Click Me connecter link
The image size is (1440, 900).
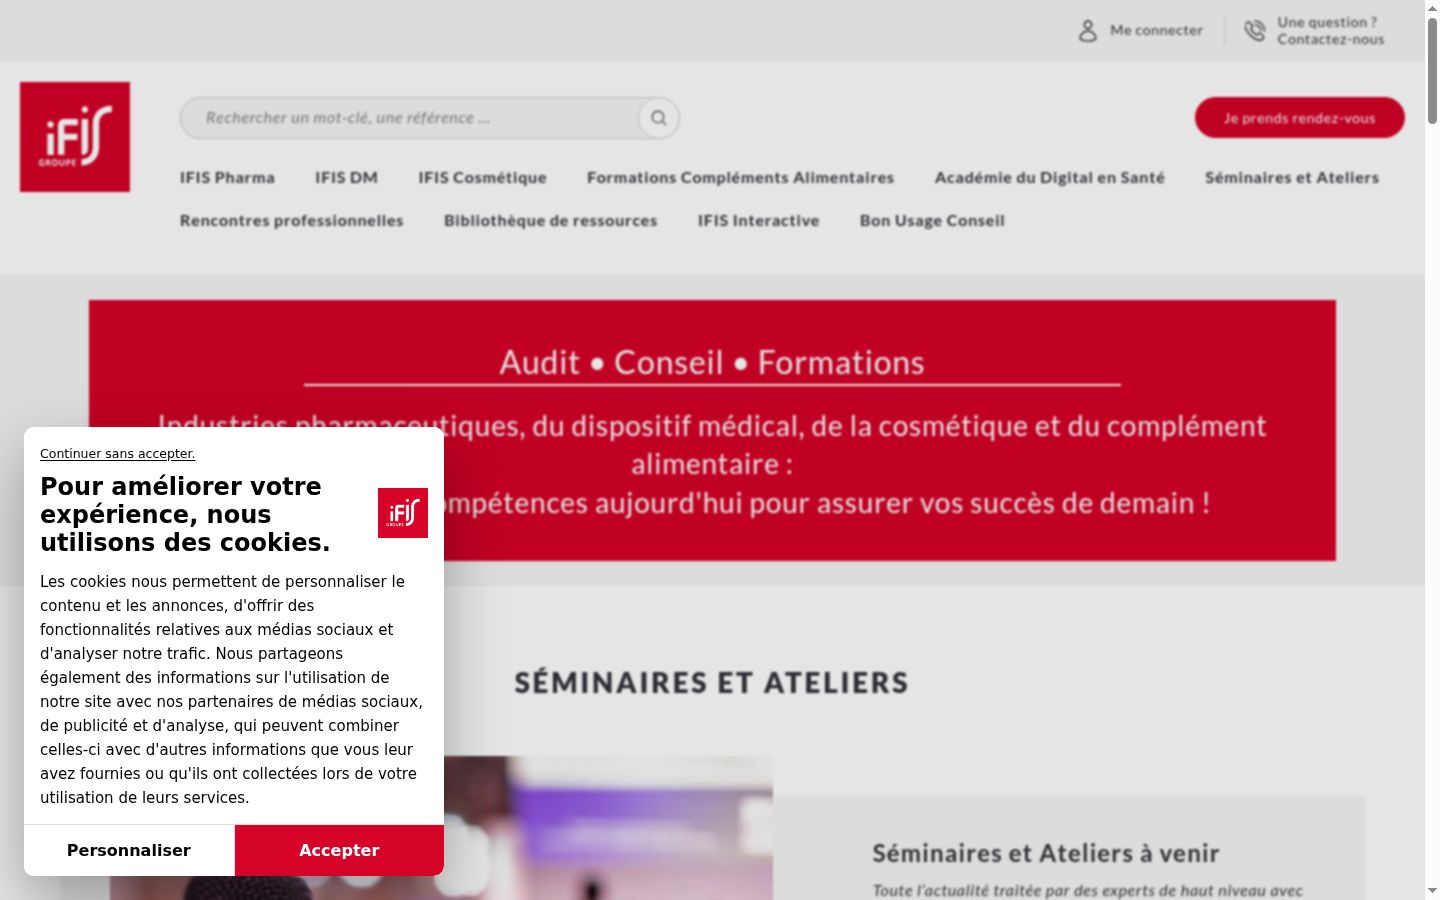(1156, 31)
